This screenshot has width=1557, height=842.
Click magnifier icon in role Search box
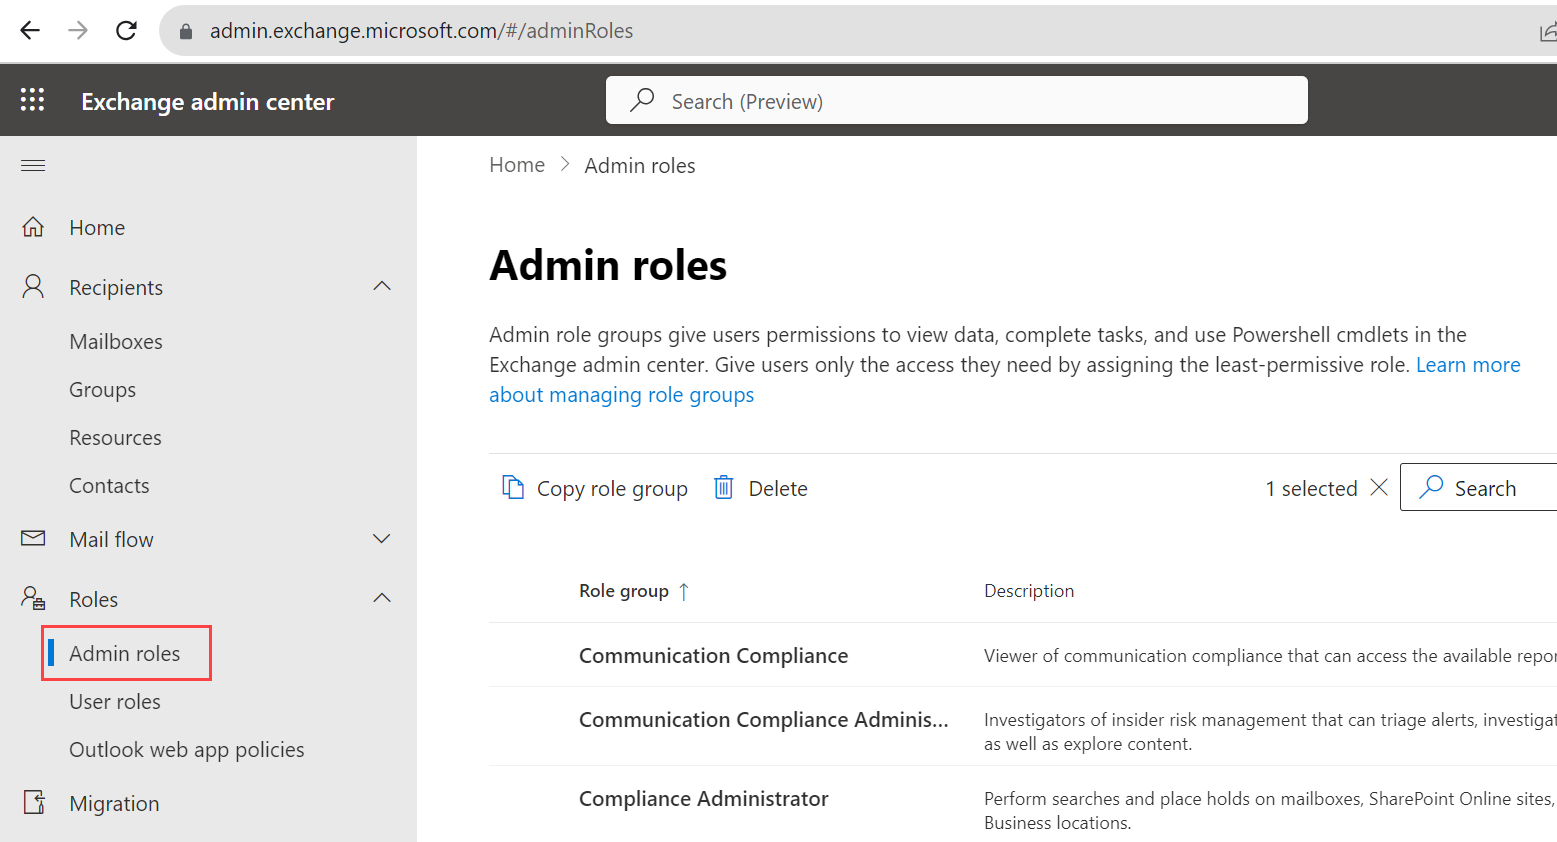1431,487
